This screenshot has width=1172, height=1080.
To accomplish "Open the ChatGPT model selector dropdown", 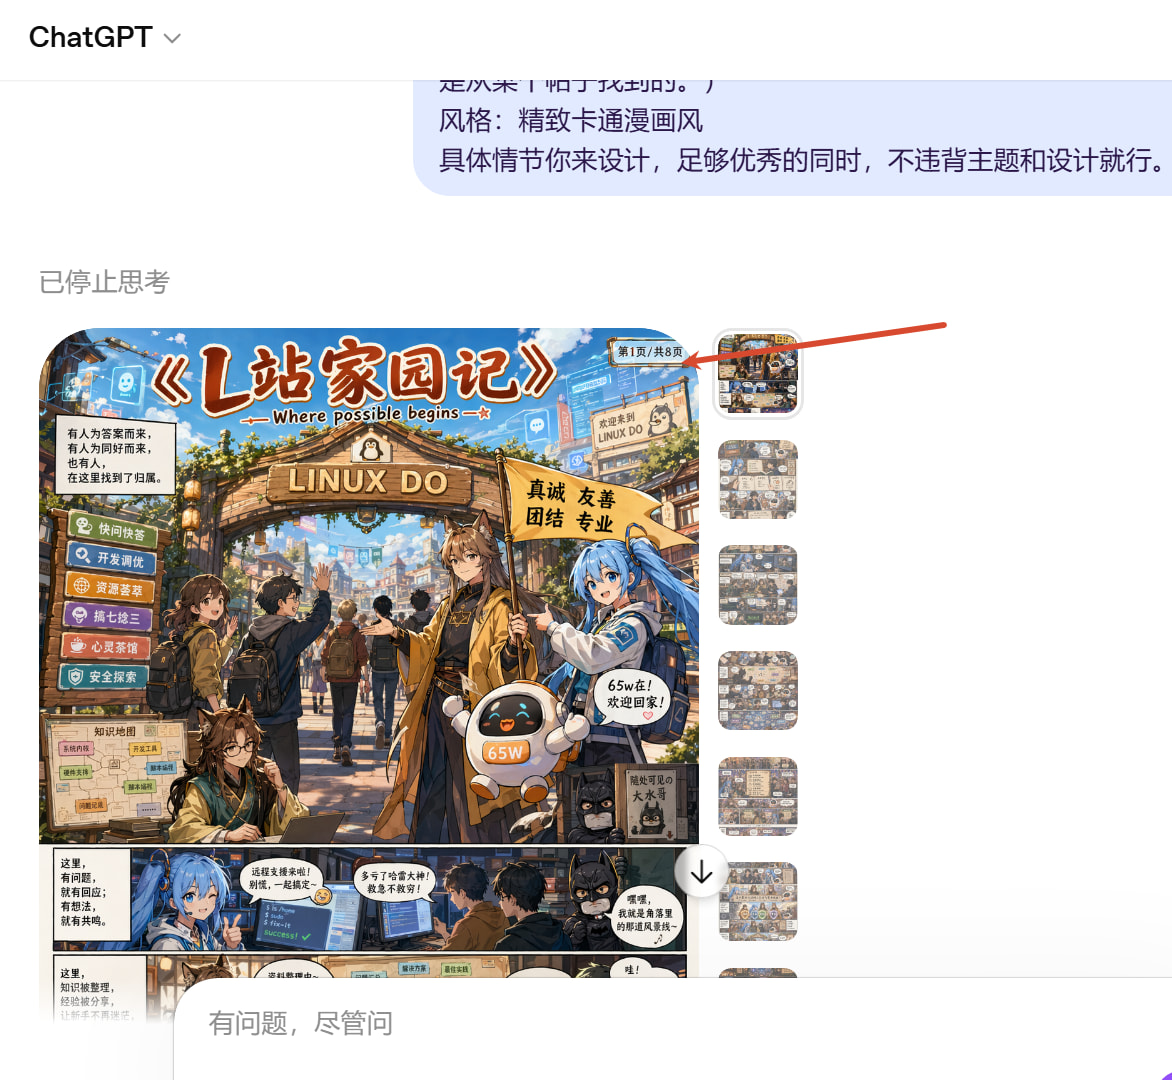I will 171,38.
